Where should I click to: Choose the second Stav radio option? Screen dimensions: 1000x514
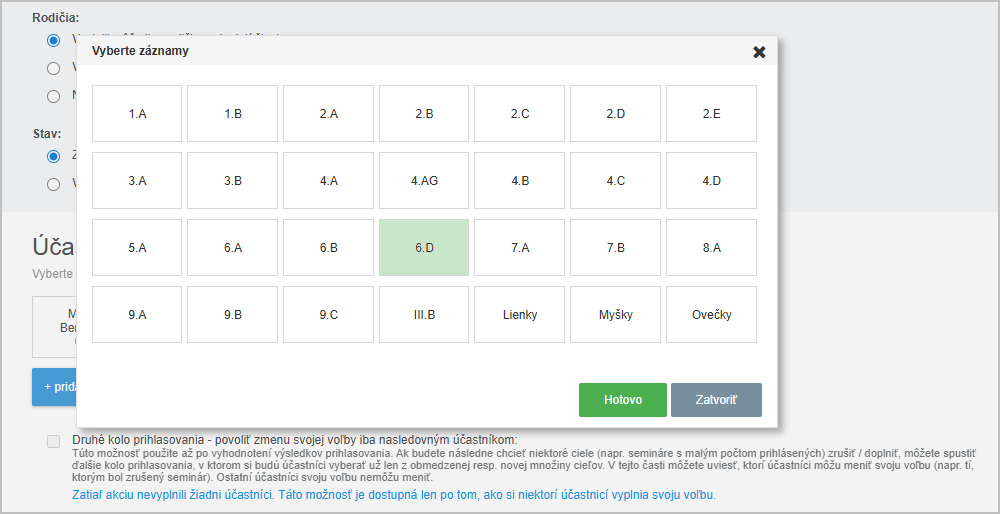(x=54, y=184)
